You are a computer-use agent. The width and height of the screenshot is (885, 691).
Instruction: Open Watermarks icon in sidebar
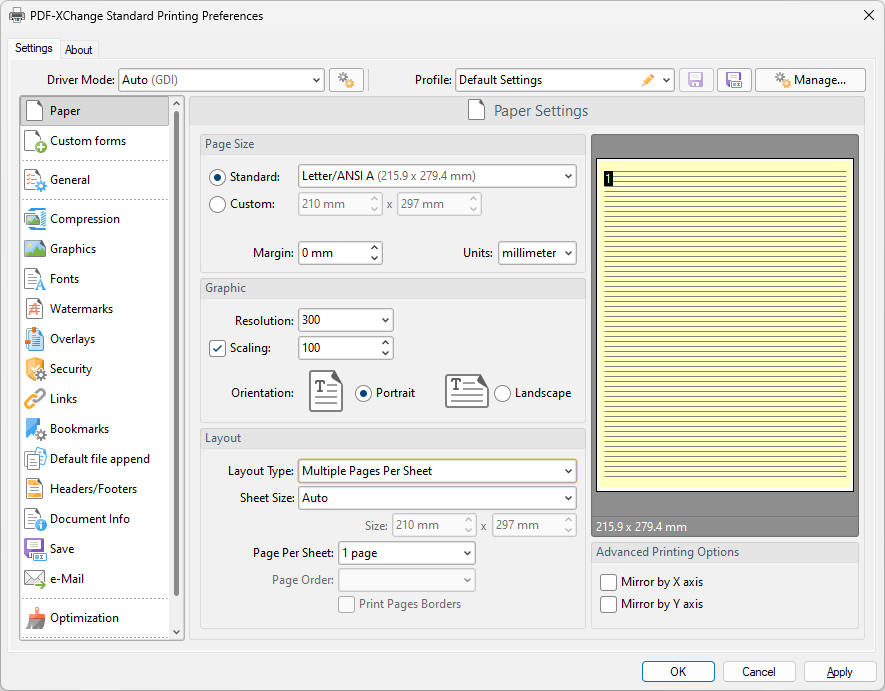pos(34,309)
